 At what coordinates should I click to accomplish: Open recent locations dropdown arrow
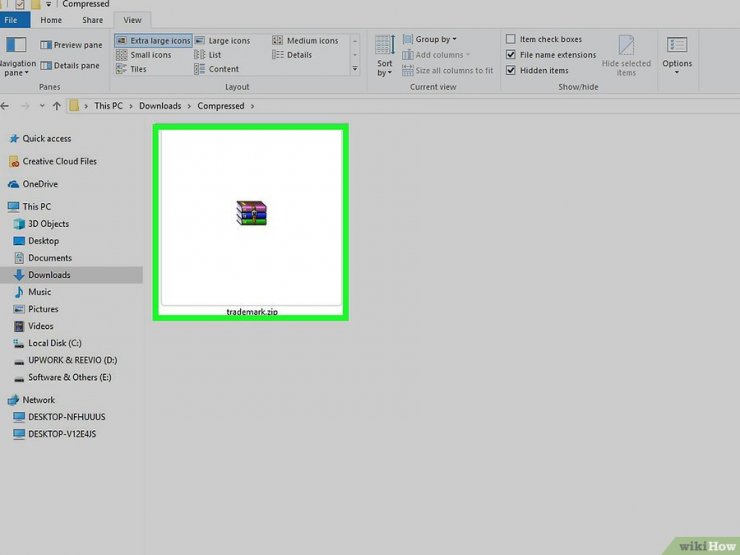tap(42, 106)
